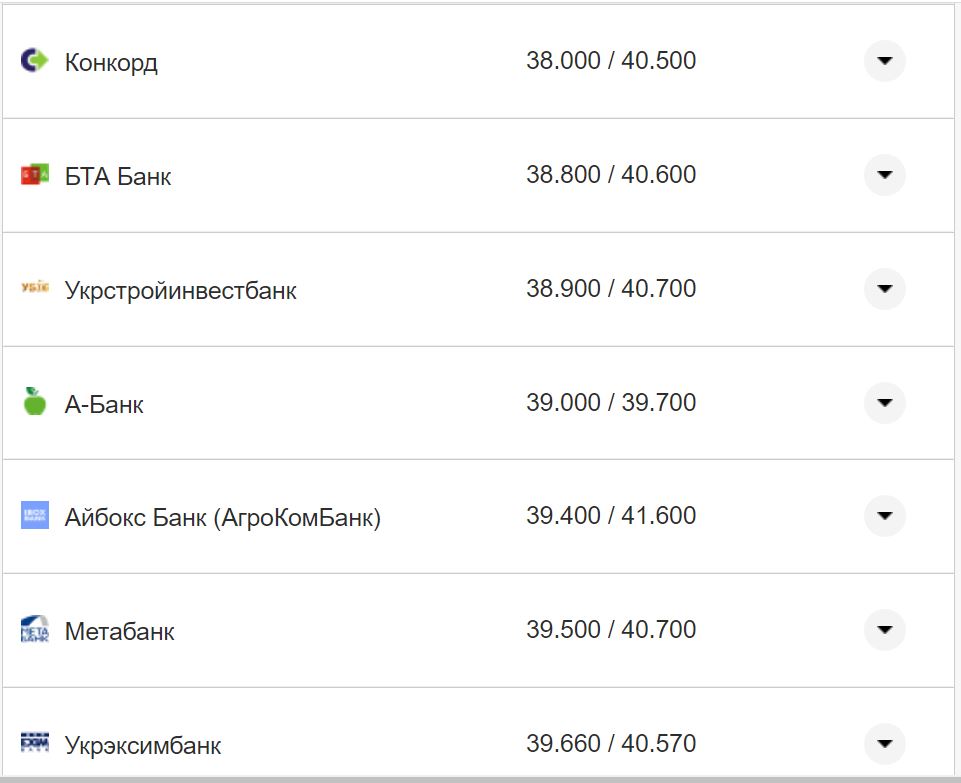Viewport: 961px width, 783px height.
Task: Expand the Метабанк row arrow
Action: tap(884, 630)
